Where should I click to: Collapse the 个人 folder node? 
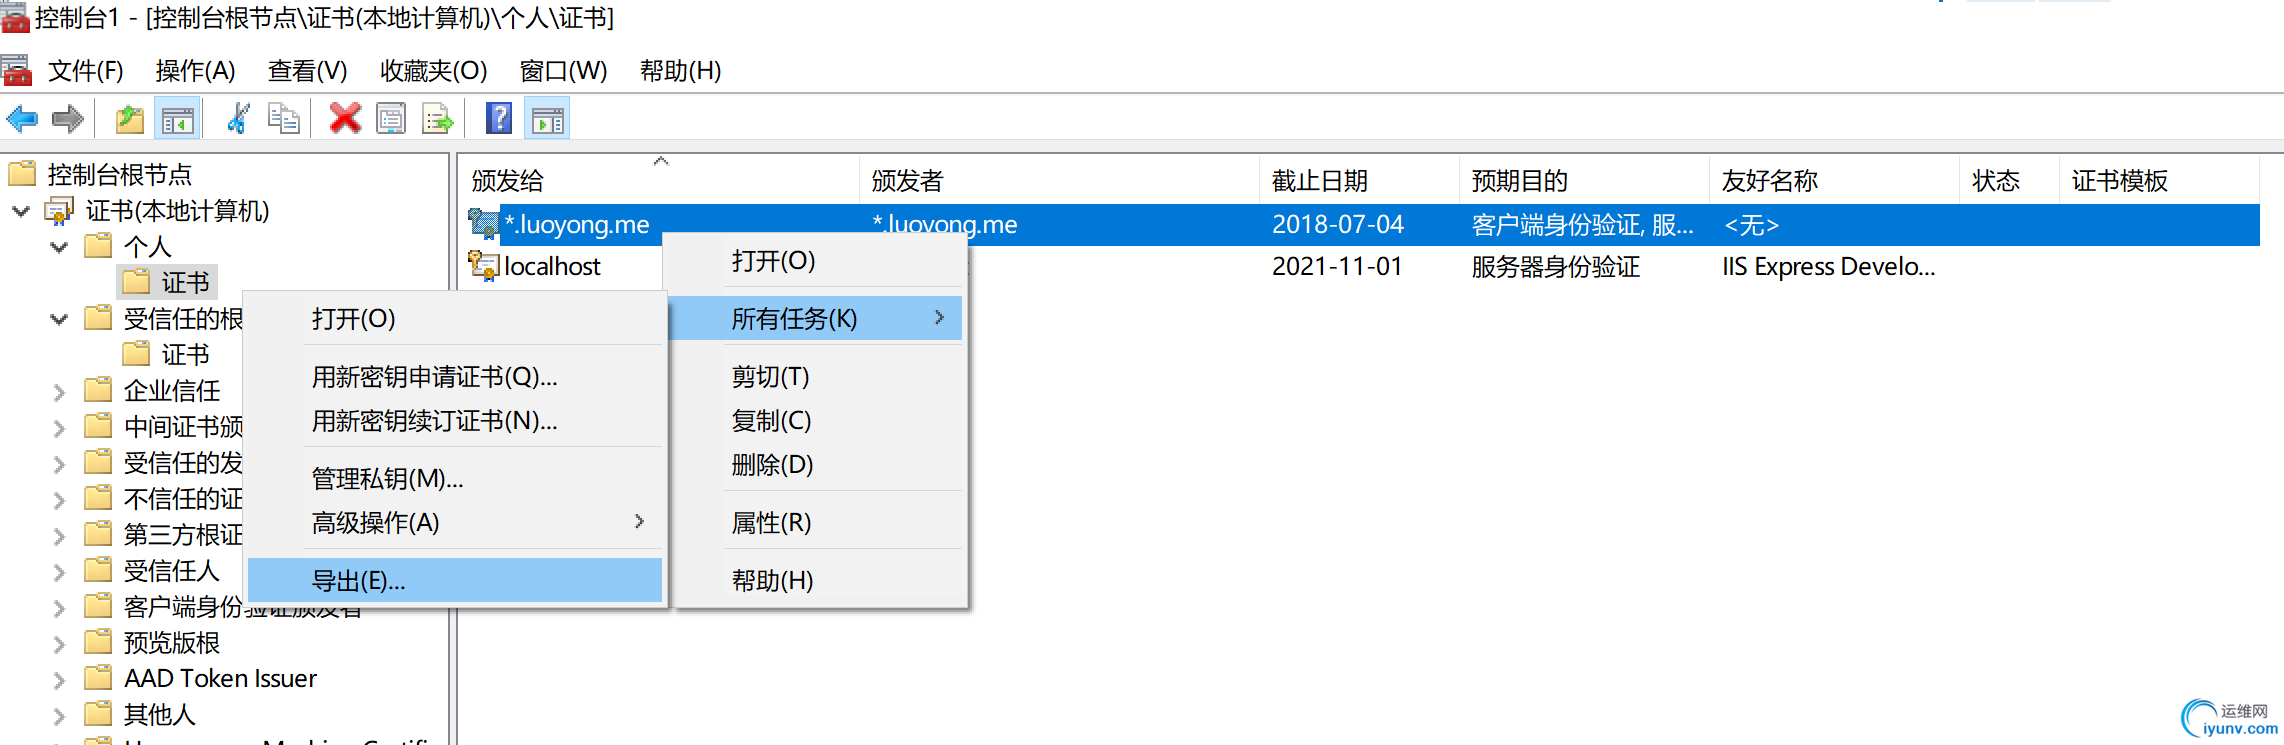tap(59, 247)
